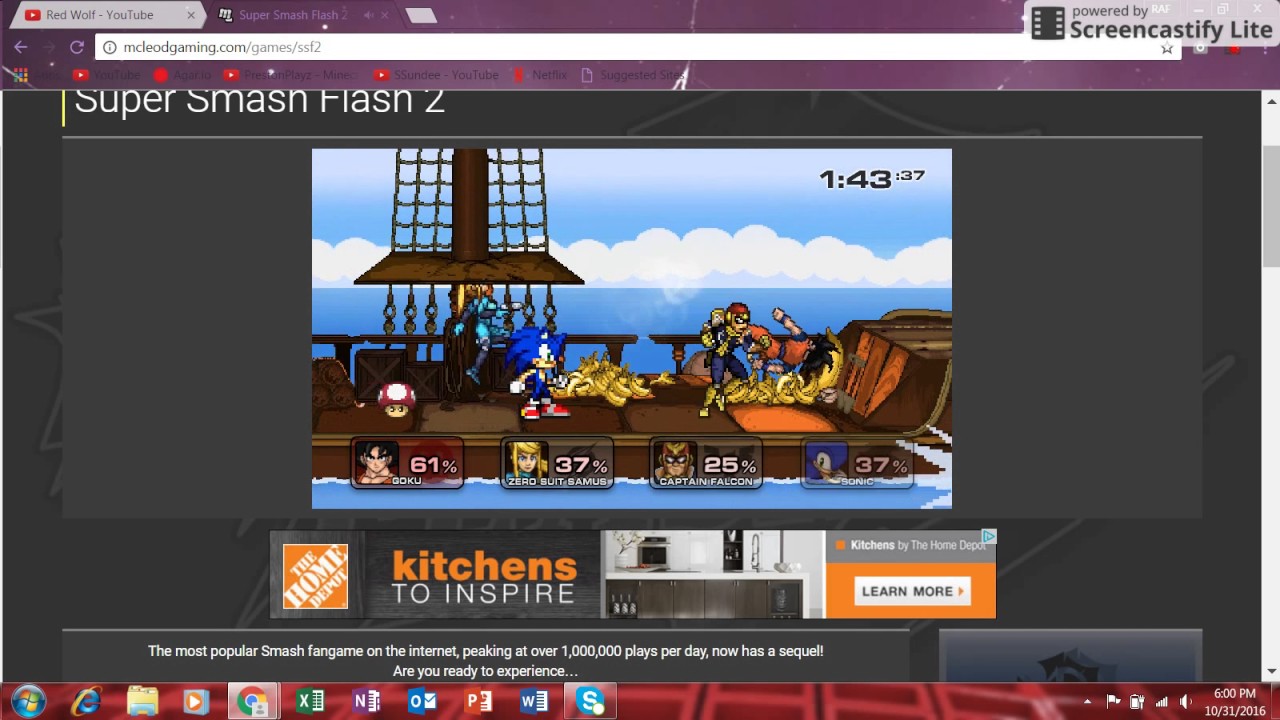Mute the Super Smash Flash tab audio icon
This screenshot has height=720, width=1280.
tap(368, 15)
